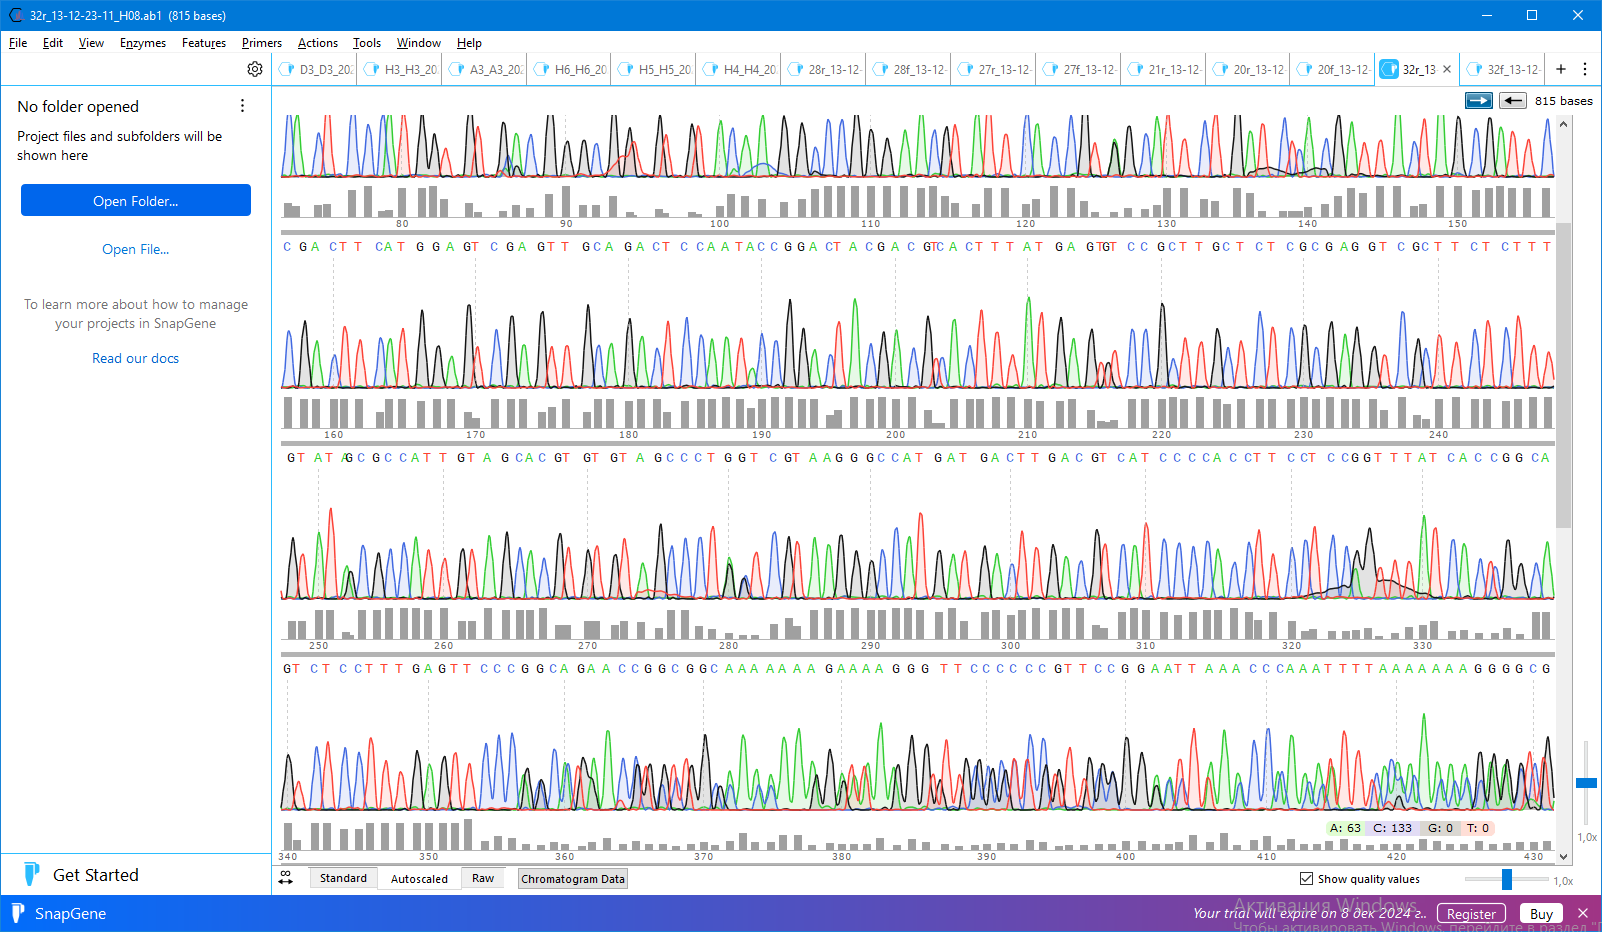
Task: Toggle the Chromatogram Data button
Action: [x=573, y=879]
